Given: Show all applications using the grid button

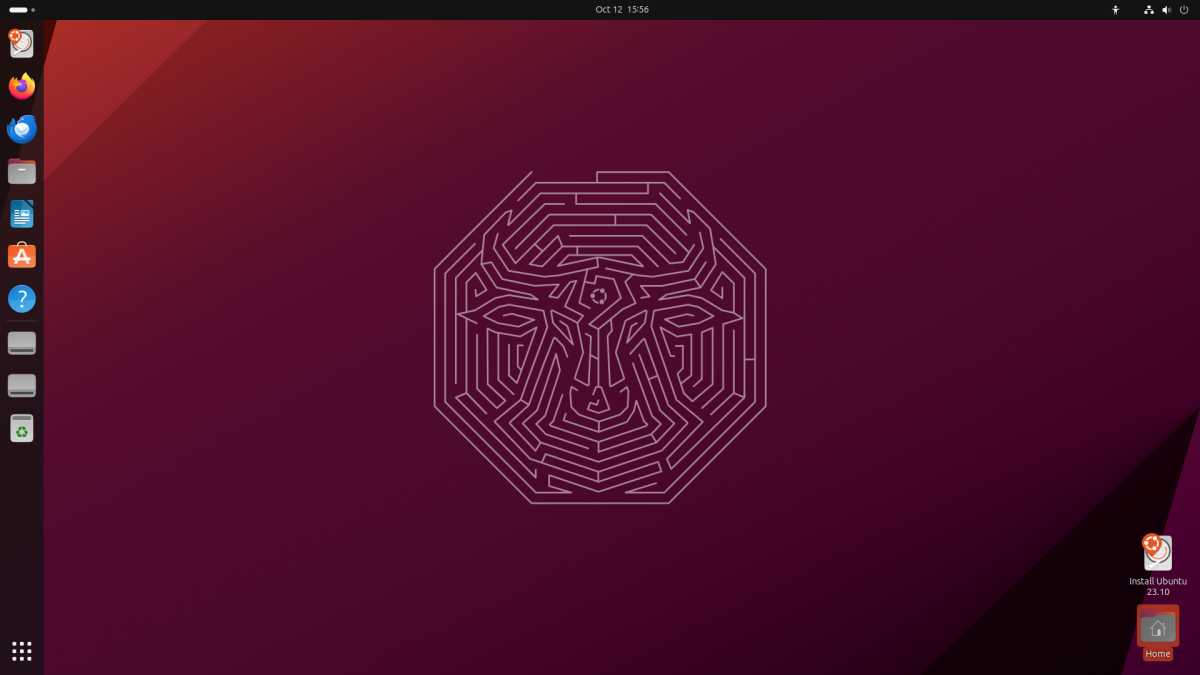Looking at the screenshot, I should click(21, 651).
